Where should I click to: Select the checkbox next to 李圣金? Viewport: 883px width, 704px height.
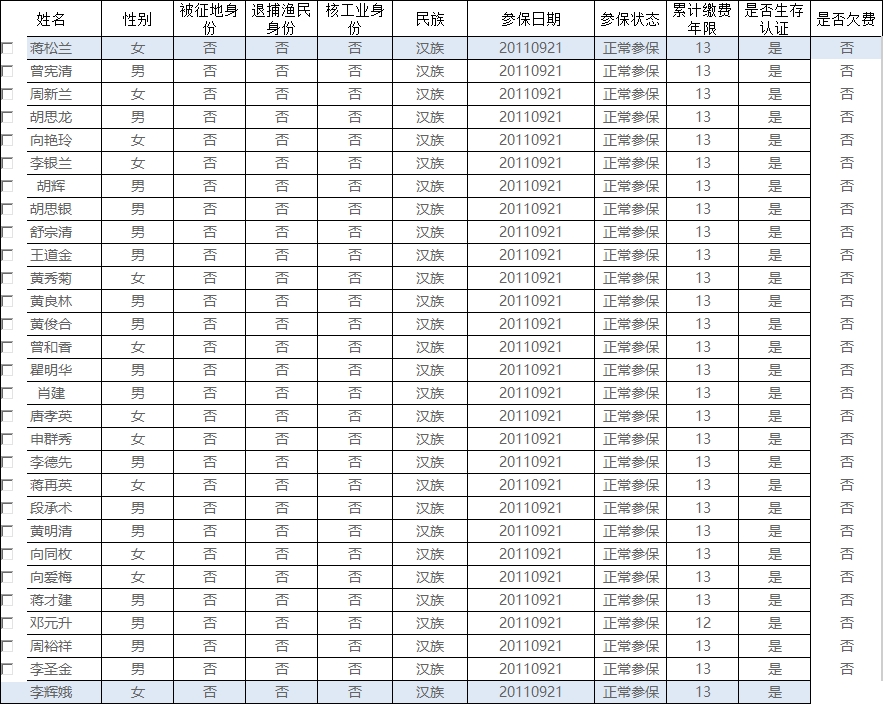click(x=8, y=669)
